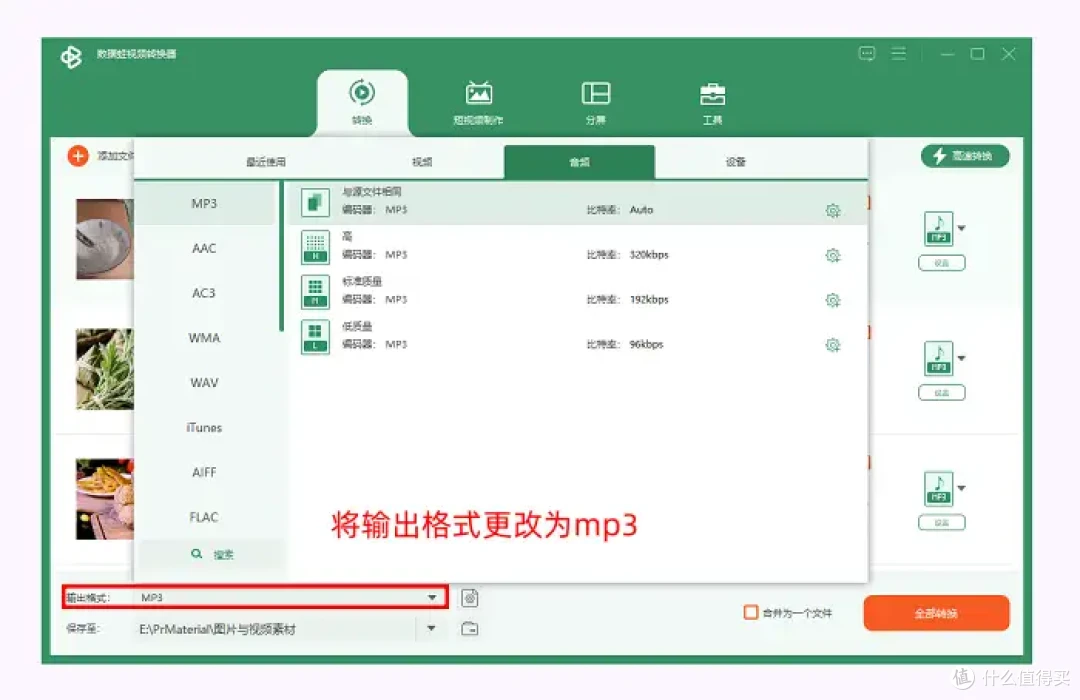Viewport: 1080px width, 700px height.
Task: Select AAC in the format list
Action: click(205, 248)
